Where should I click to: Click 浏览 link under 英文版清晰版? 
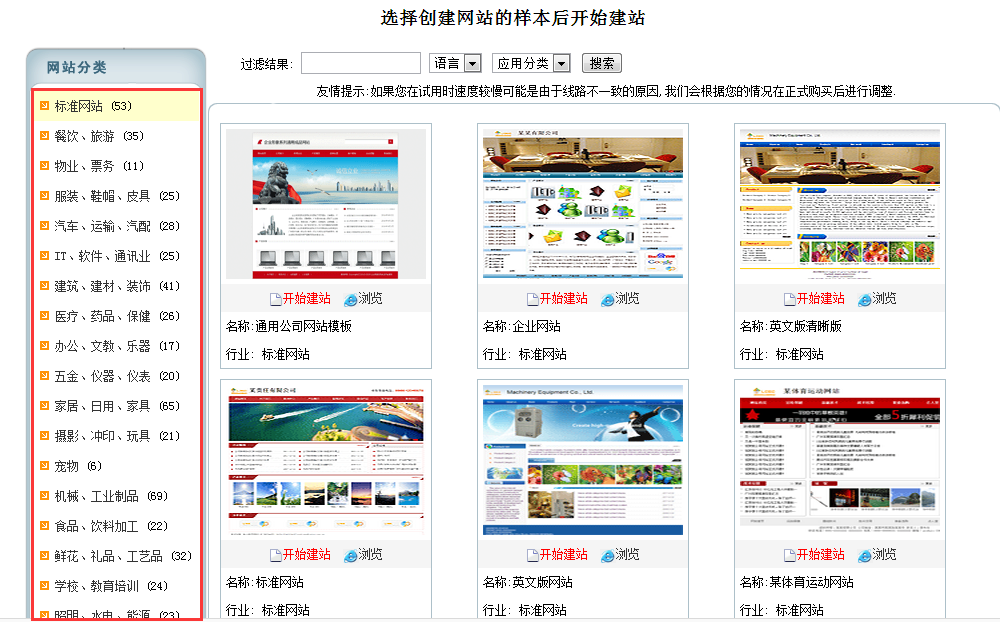coord(884,299)
